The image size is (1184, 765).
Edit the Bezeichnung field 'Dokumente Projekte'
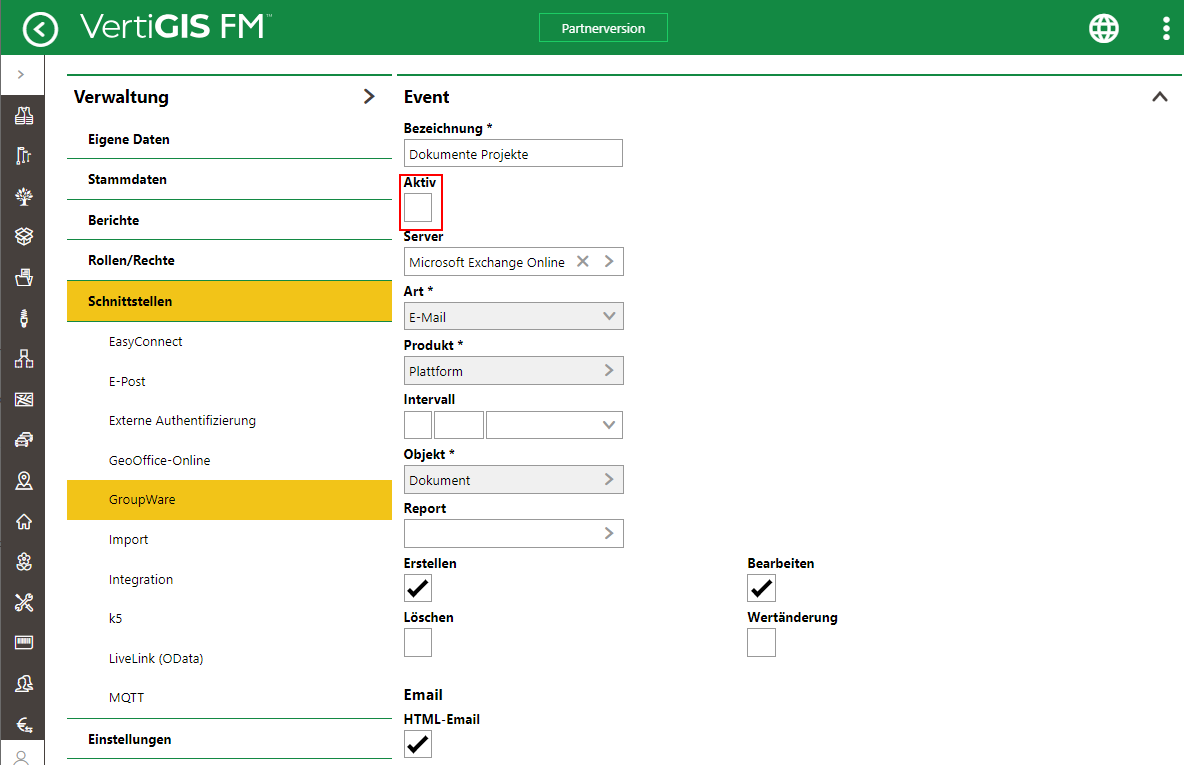[x=513, y=153]
